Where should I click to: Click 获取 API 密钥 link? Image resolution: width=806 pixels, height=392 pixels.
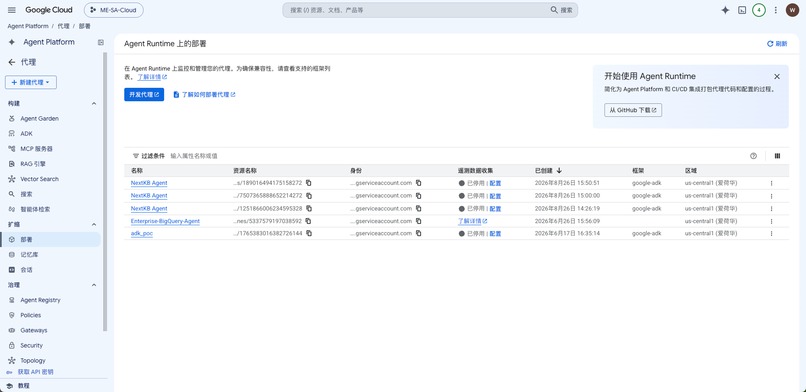[x=35, y=372]
